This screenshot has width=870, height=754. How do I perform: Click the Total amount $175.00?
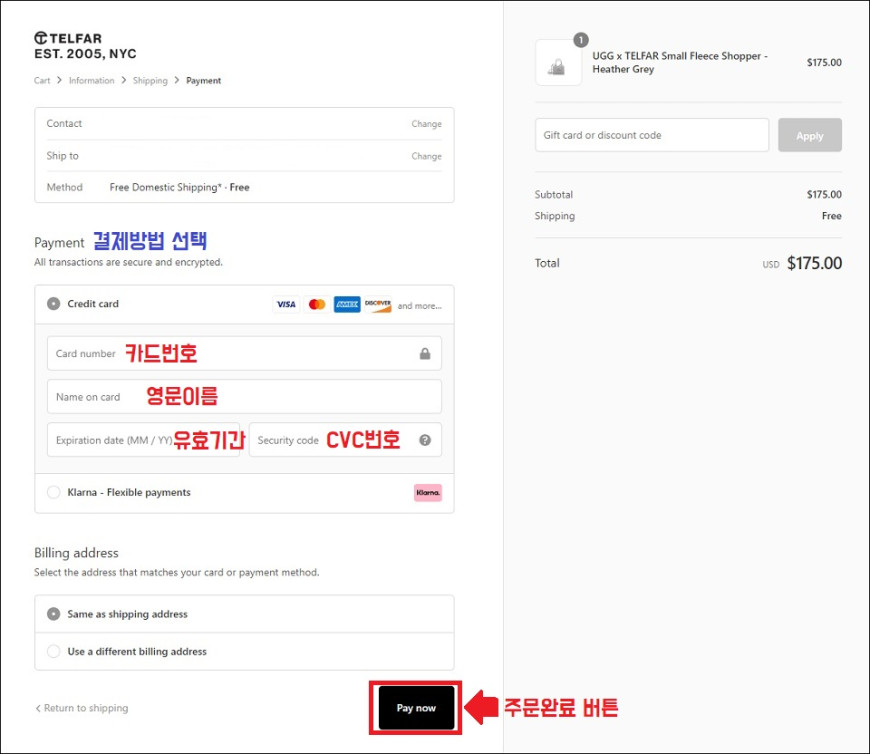pyautogui.click(x=814, y=263)
